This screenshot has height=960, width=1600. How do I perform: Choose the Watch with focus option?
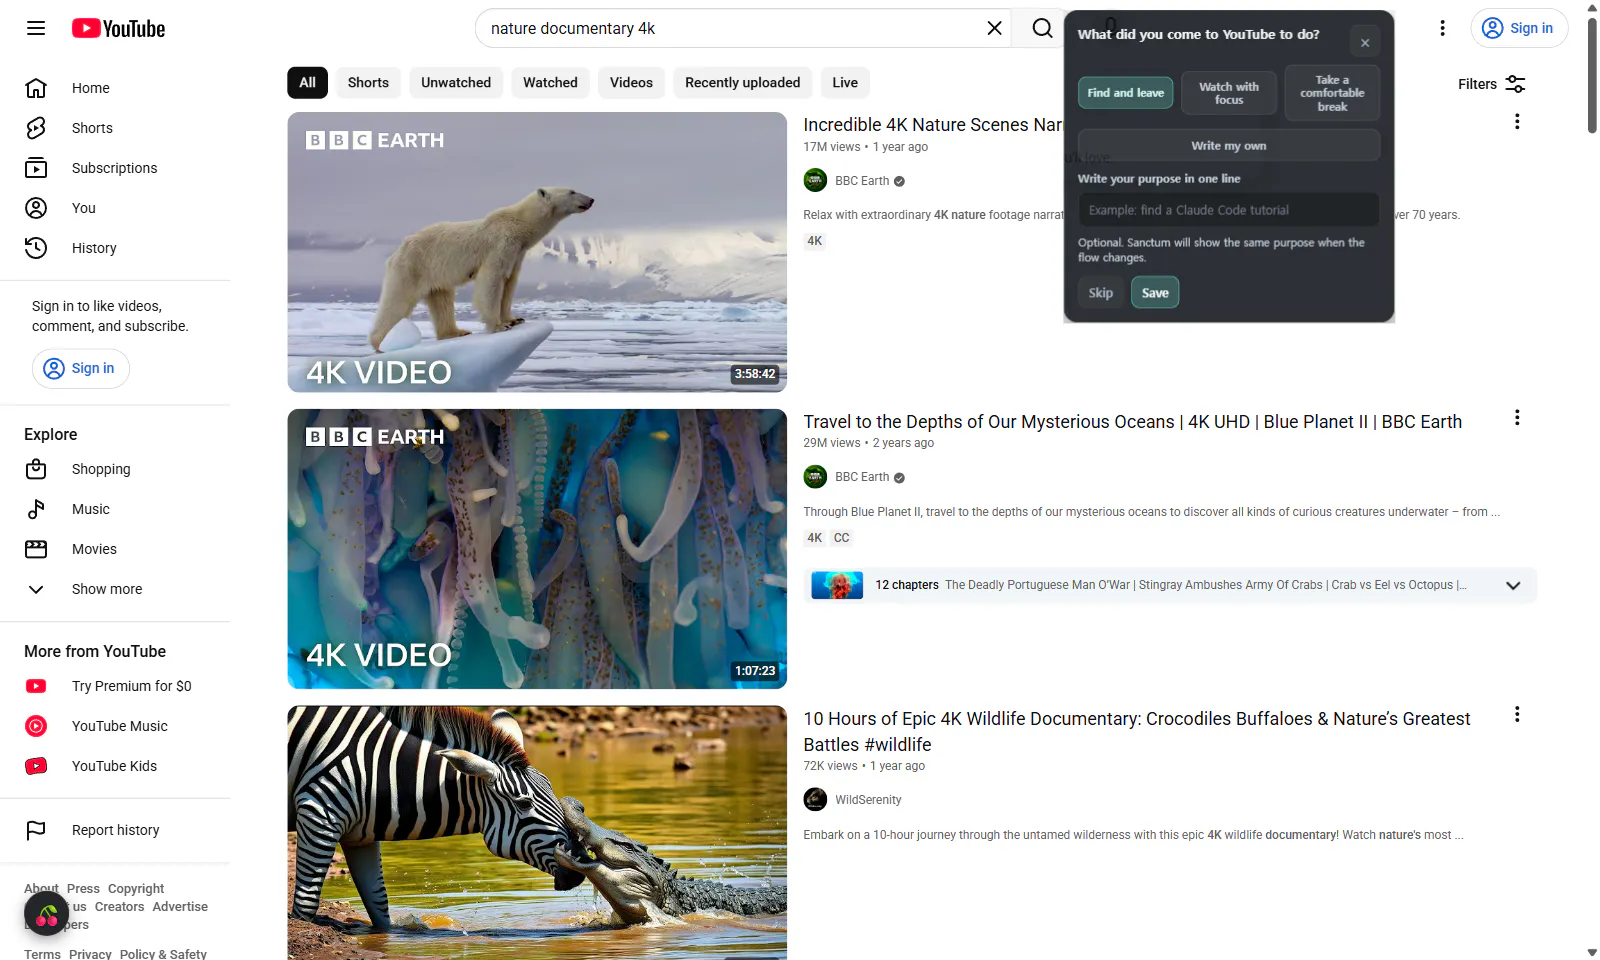coord(1229,93)
